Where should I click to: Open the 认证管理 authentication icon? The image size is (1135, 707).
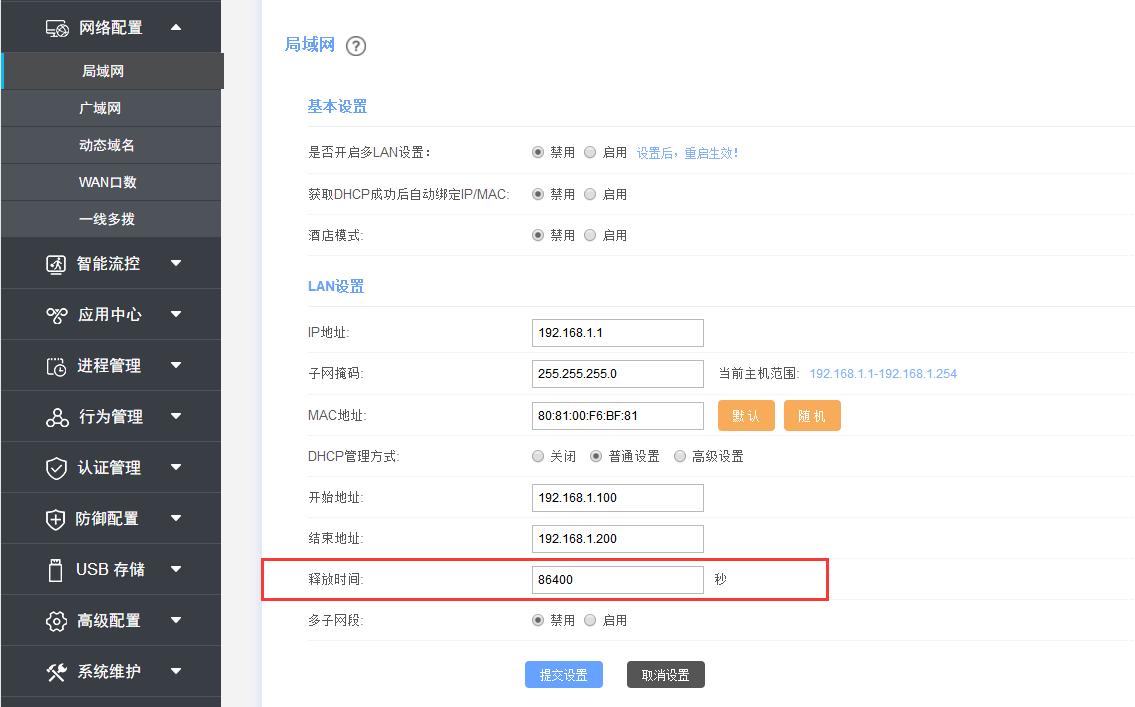[x=55, y=467]
